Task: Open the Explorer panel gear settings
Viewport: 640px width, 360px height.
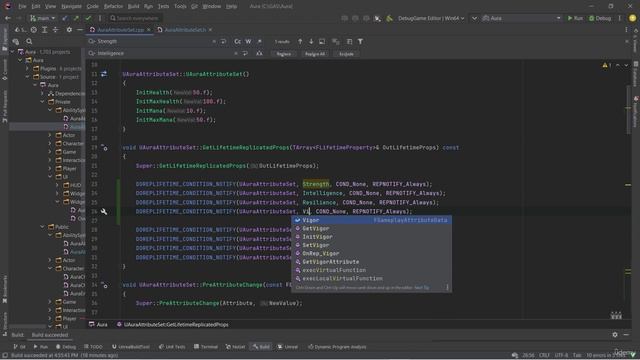Action: (x=69, y=30)
